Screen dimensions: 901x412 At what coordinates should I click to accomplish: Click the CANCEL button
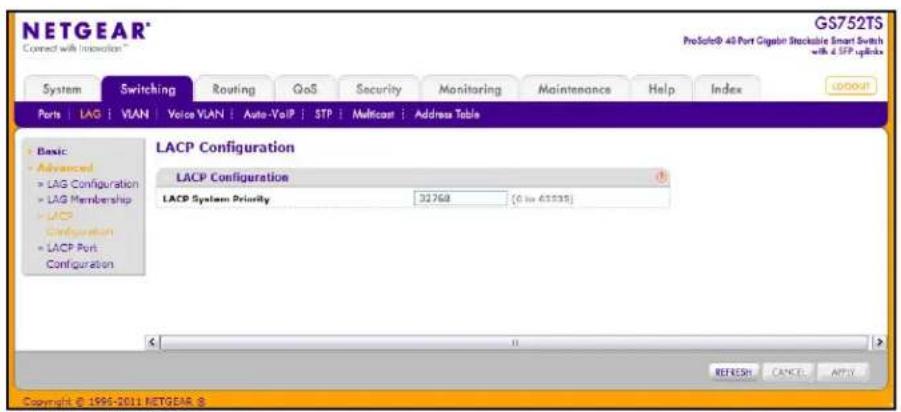(788, 372)
